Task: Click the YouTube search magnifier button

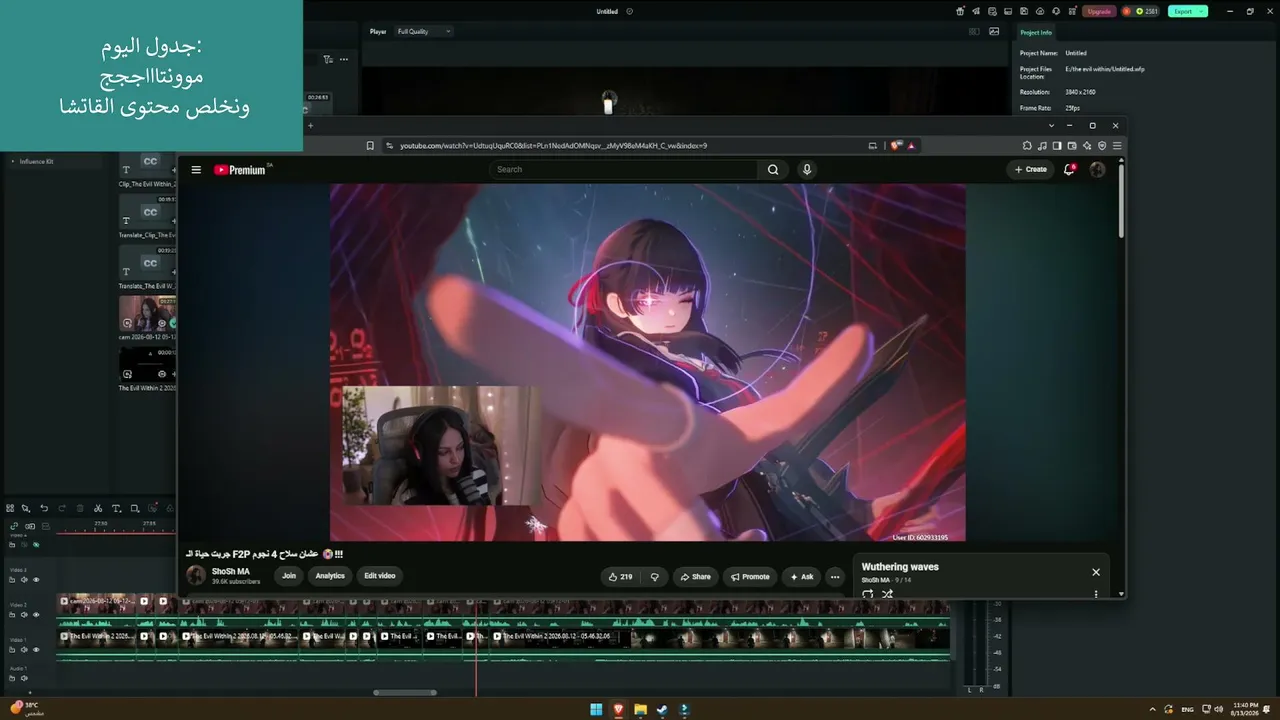Action: click(x=773, y=170)
